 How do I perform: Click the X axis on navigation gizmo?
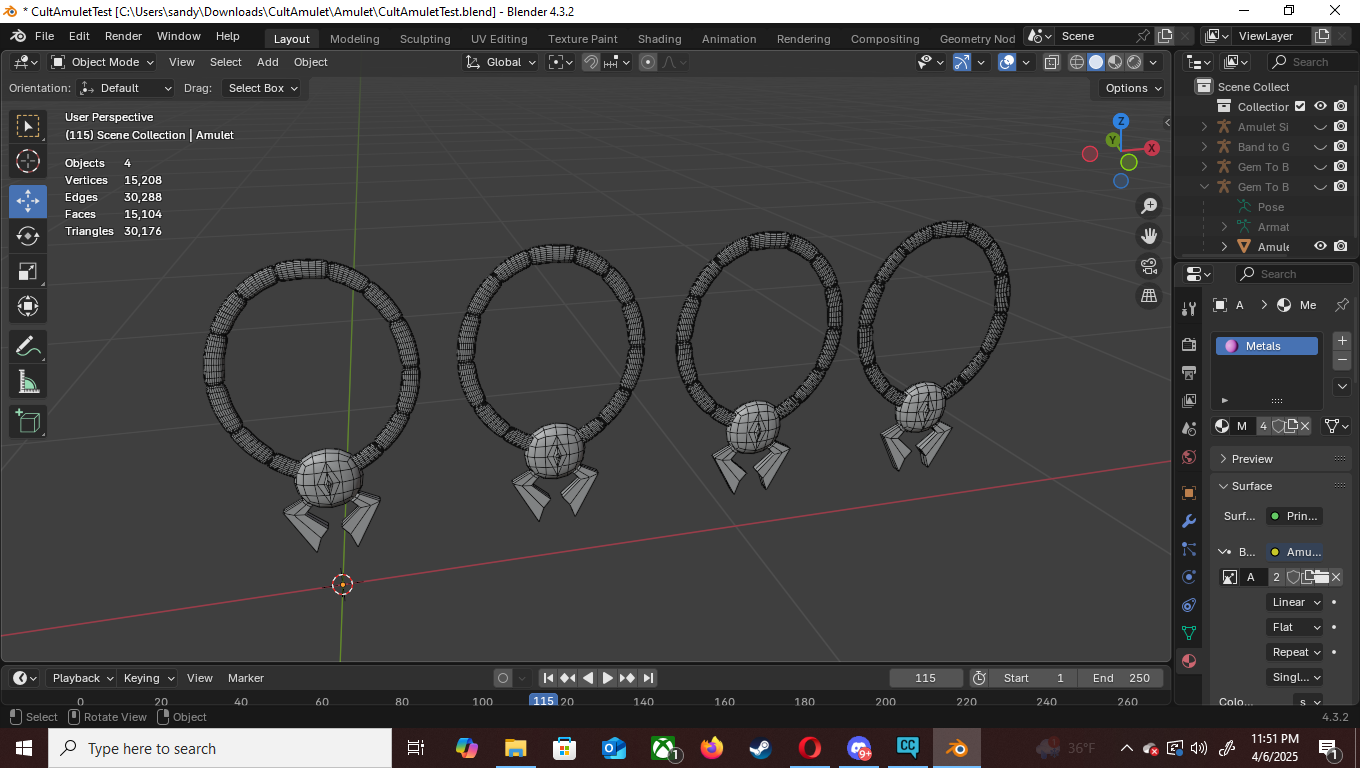(x=1152, y=148)
